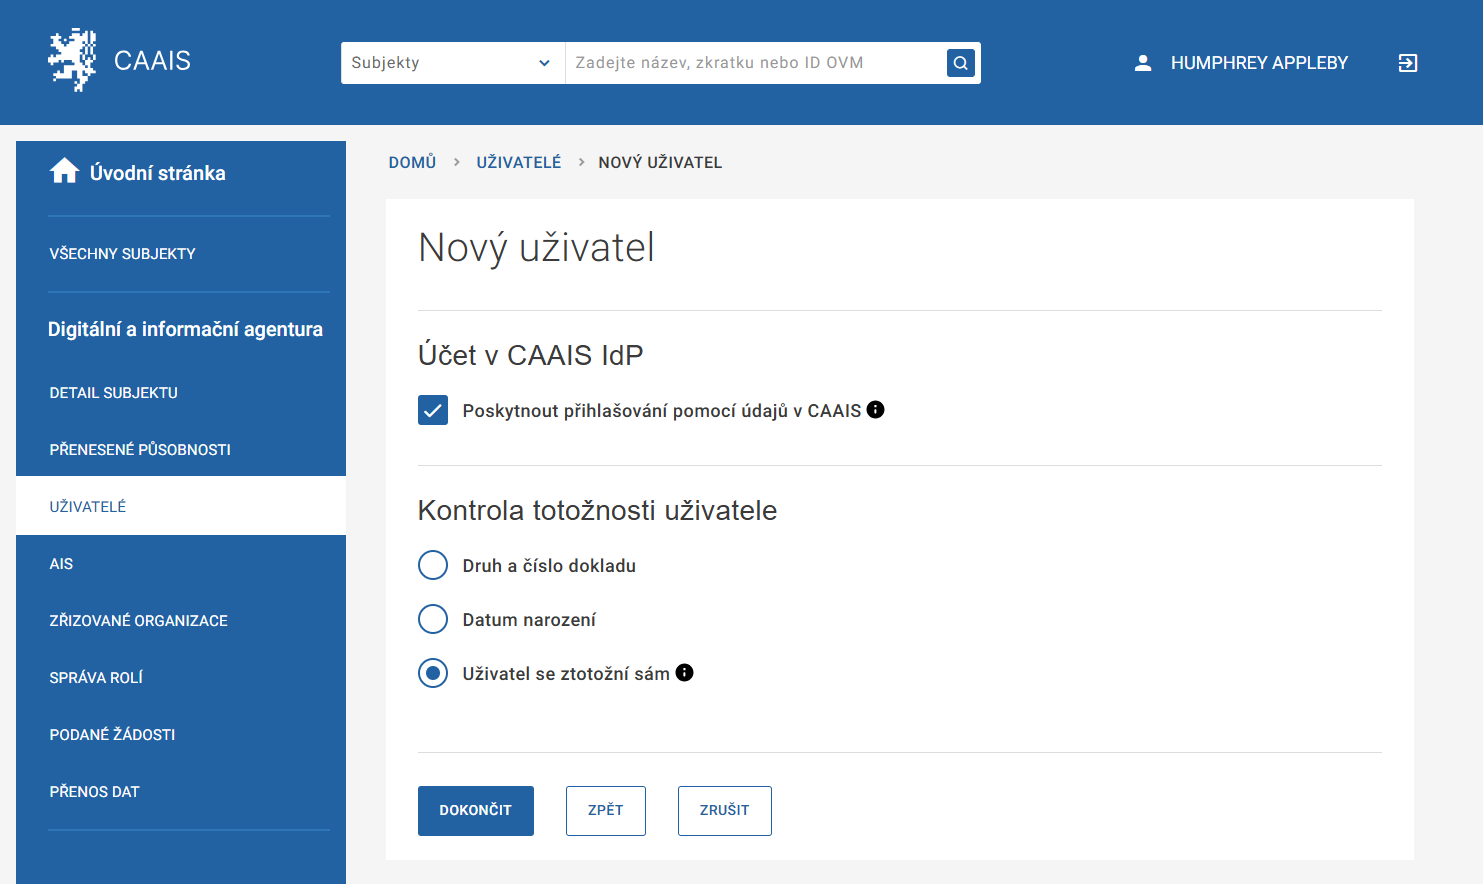Screen dimensions: 1483x884
Task: Choose the Datum narození radio option
Action: pyautogui.click(x=433, y=619)
